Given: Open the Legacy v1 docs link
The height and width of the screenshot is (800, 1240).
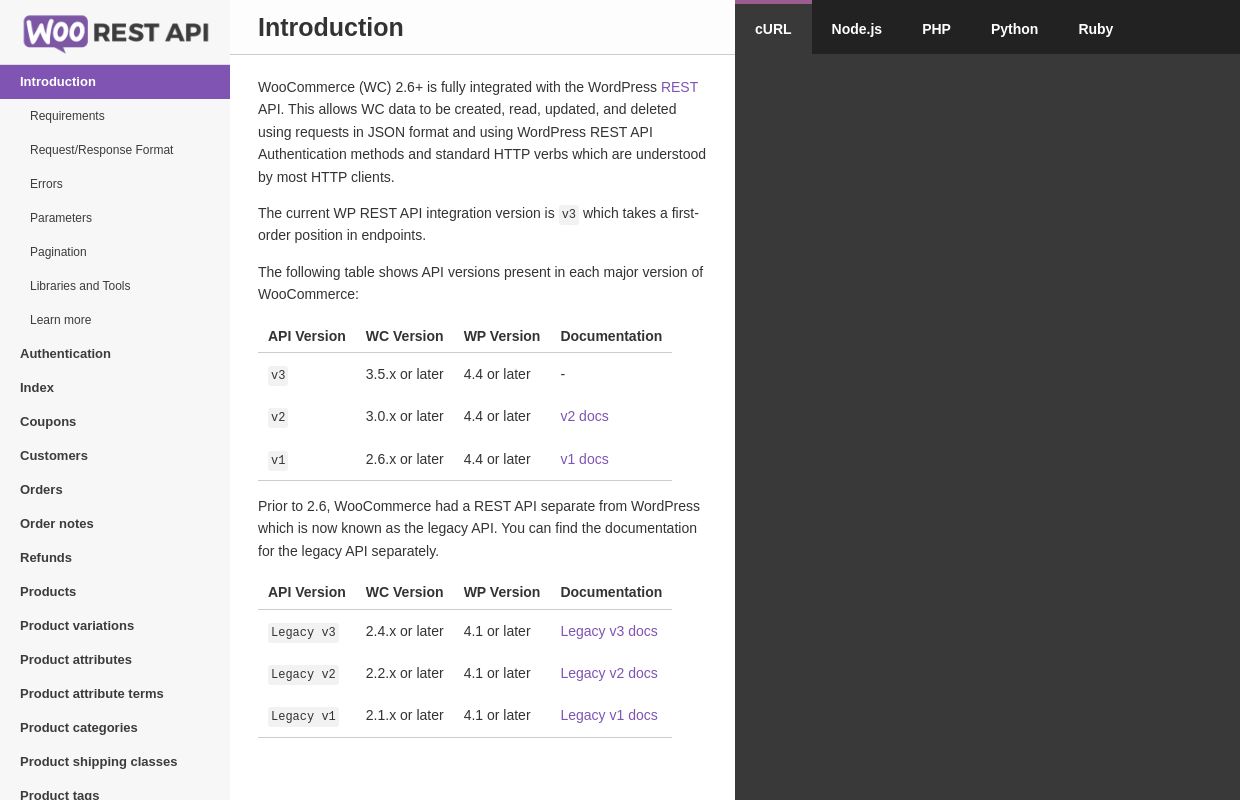Looking at the screenshot, I should pos(609,715).
